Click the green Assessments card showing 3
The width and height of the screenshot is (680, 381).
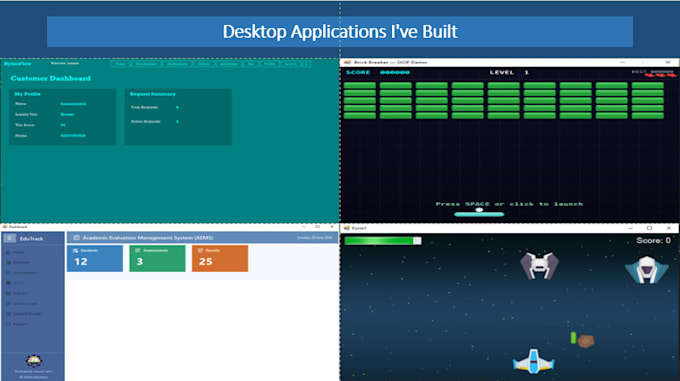(157, 258)
